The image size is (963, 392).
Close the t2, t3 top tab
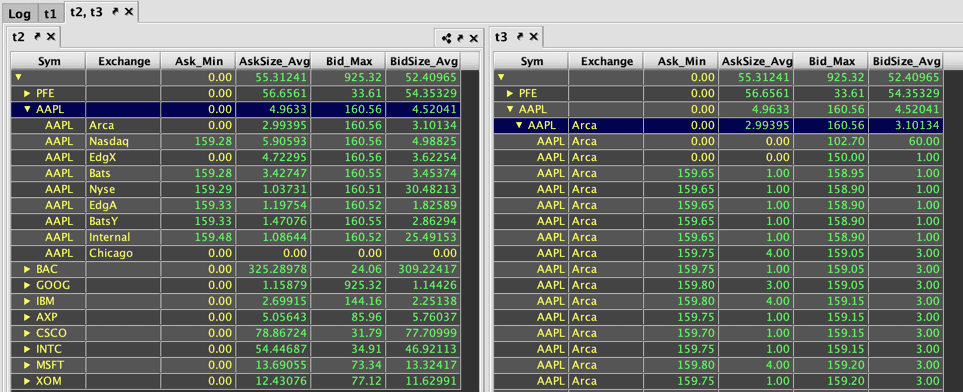[129, 12]
